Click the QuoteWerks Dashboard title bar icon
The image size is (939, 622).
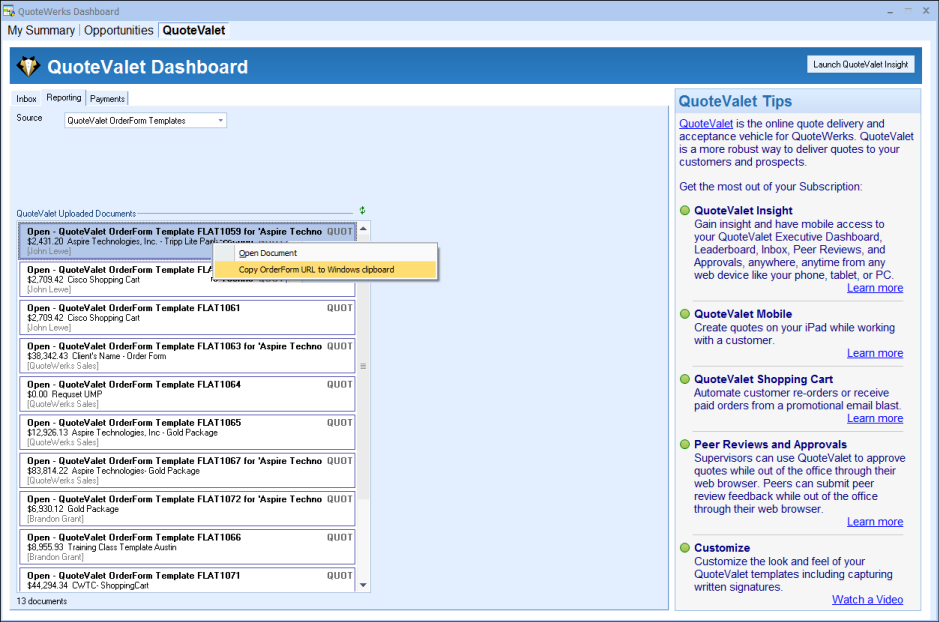[x=9, y=11]
